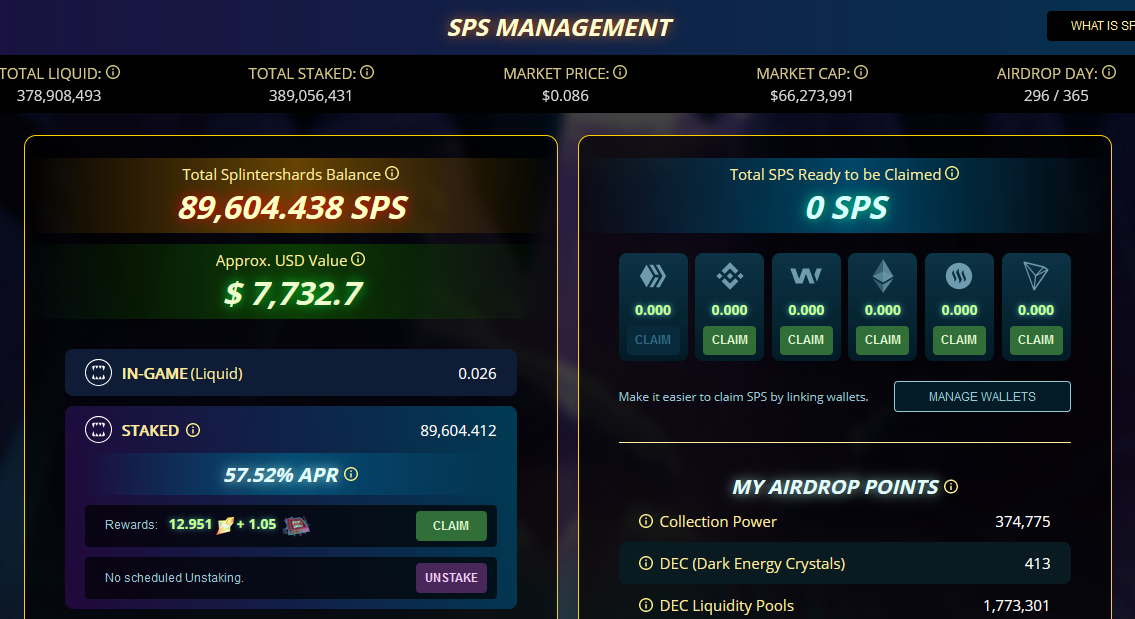
Task: Click the Staked SPS token icon
Action: (x=98, y=430)
